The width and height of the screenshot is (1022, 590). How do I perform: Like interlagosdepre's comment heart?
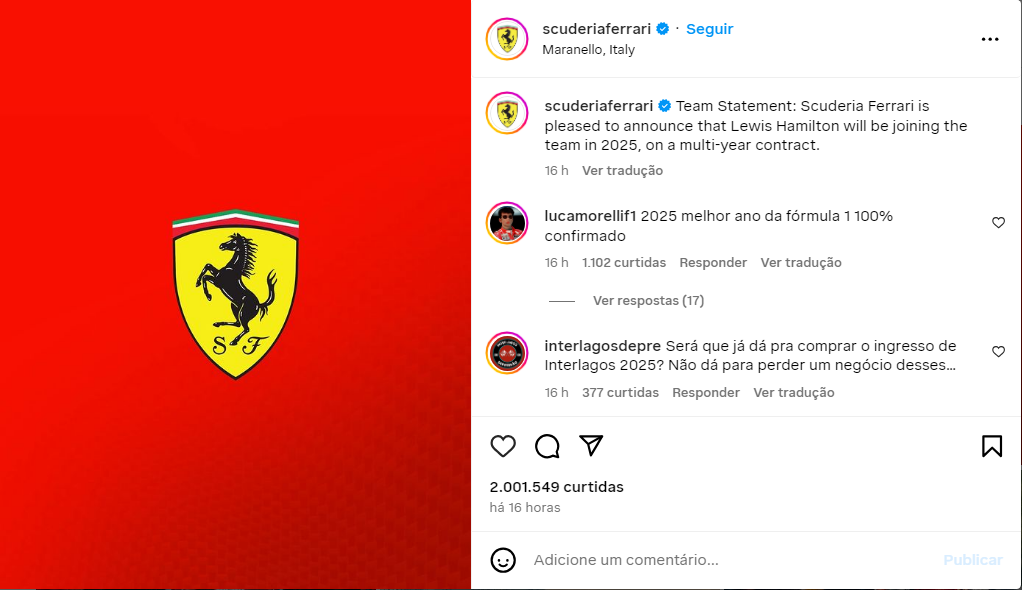tap(999, 352)
